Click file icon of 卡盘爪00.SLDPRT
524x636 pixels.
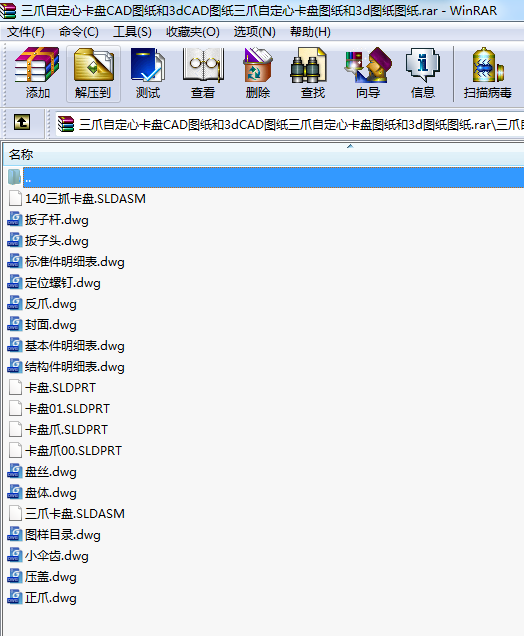[15, 451]
